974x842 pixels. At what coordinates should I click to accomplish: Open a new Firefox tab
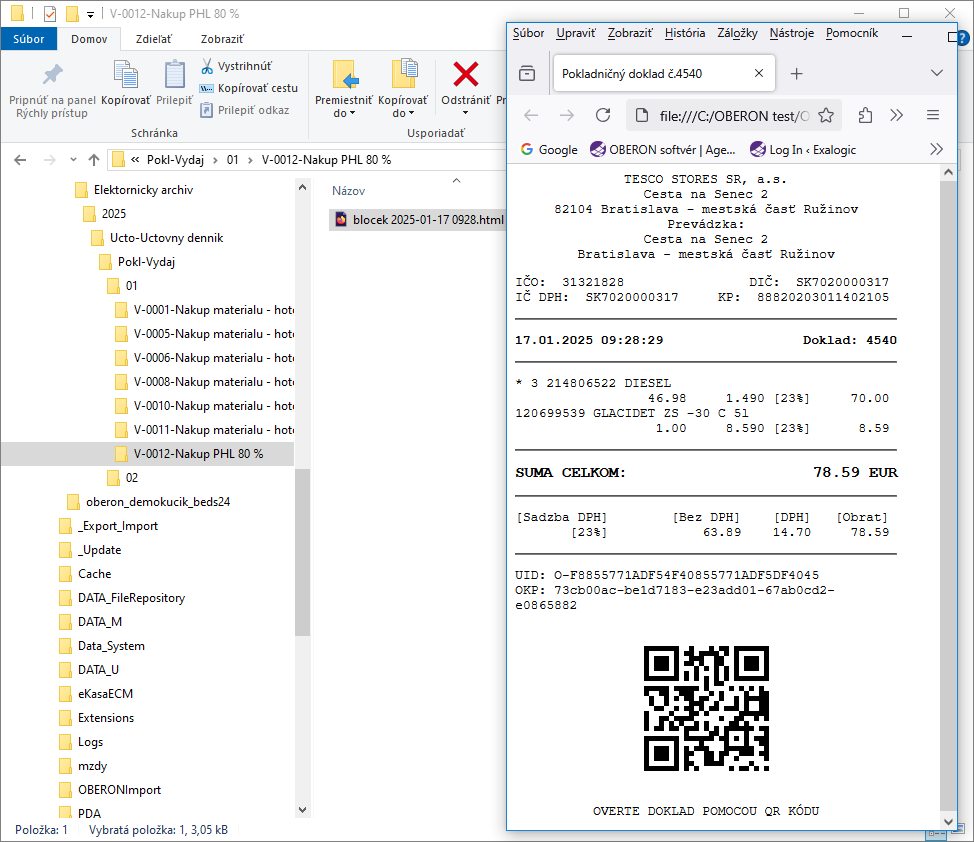[796, 73]
